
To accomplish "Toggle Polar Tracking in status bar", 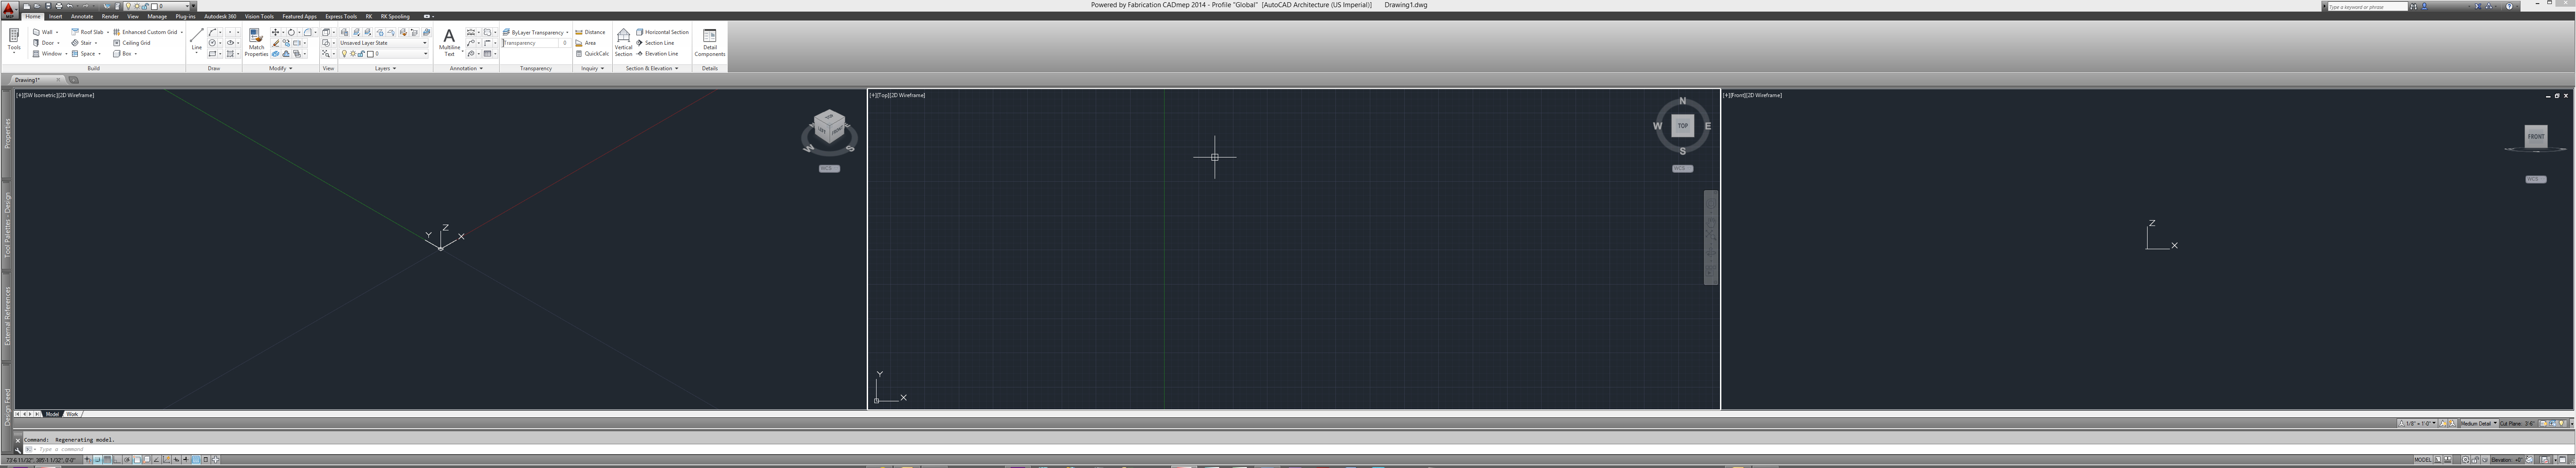I will 127,460.
